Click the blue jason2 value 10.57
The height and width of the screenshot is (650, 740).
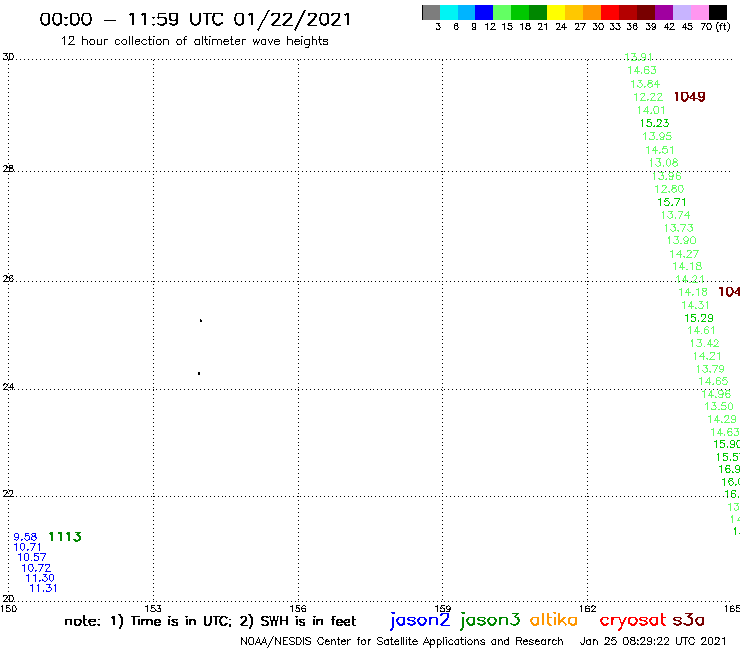[x=32, y=557]
